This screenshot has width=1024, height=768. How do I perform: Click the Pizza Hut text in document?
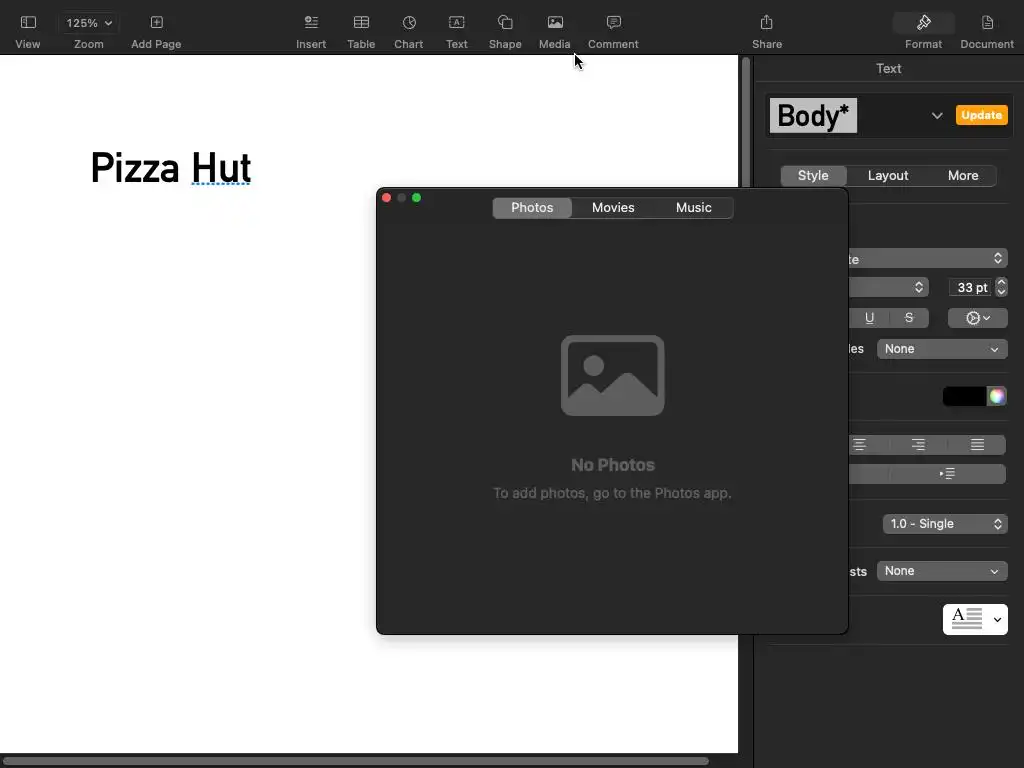tap(171, 168)
